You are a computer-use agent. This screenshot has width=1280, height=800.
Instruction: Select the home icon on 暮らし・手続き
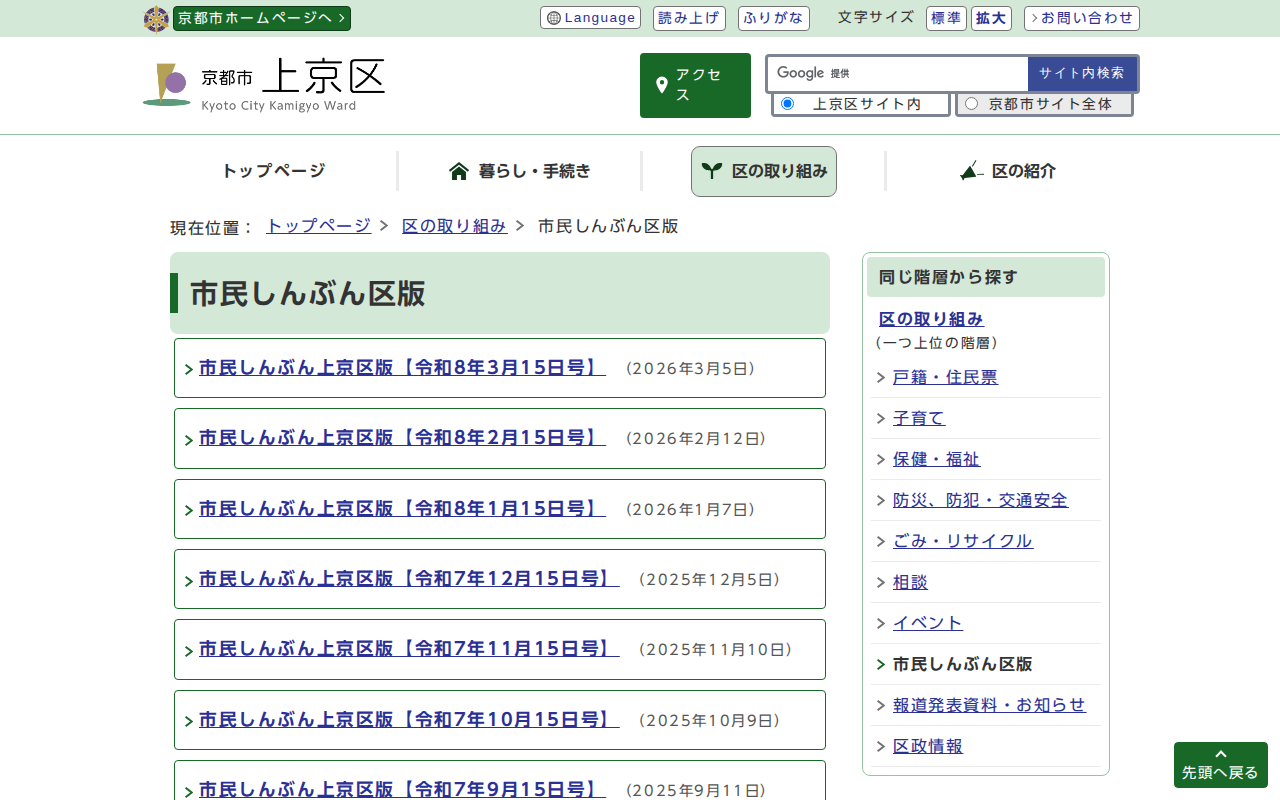[x=458, y=170]
